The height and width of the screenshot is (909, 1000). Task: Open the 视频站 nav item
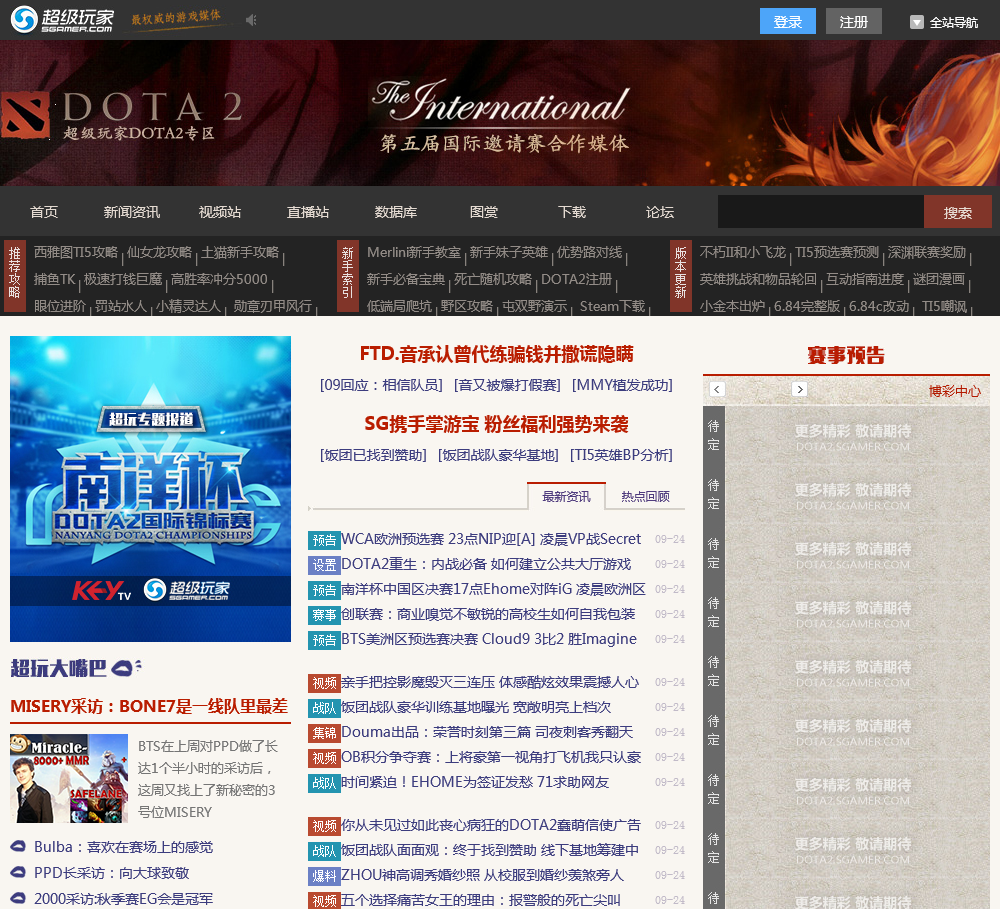coord(220,212)
